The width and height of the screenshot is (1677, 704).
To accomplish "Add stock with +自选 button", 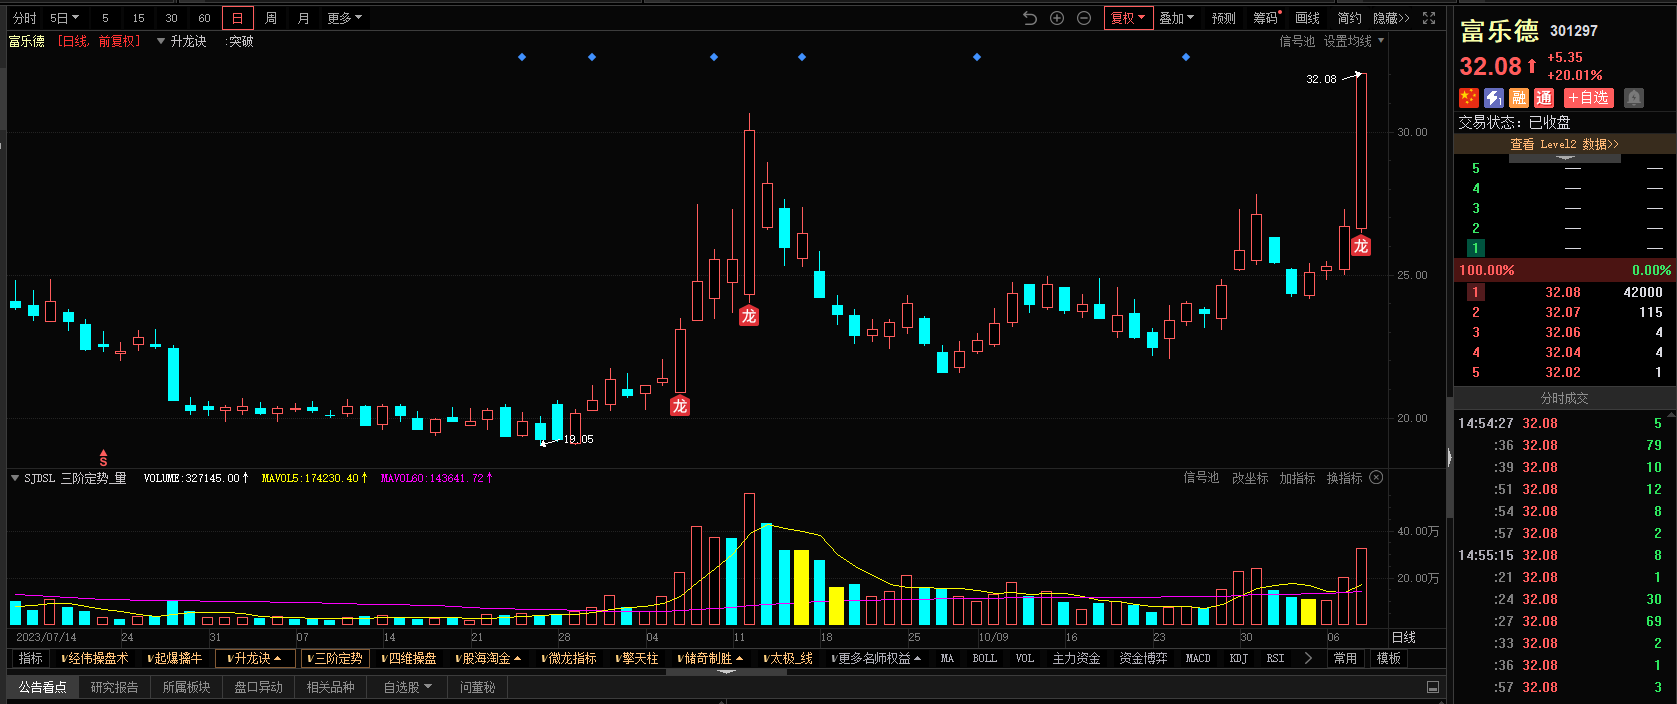I will (x=1588, y=97).
